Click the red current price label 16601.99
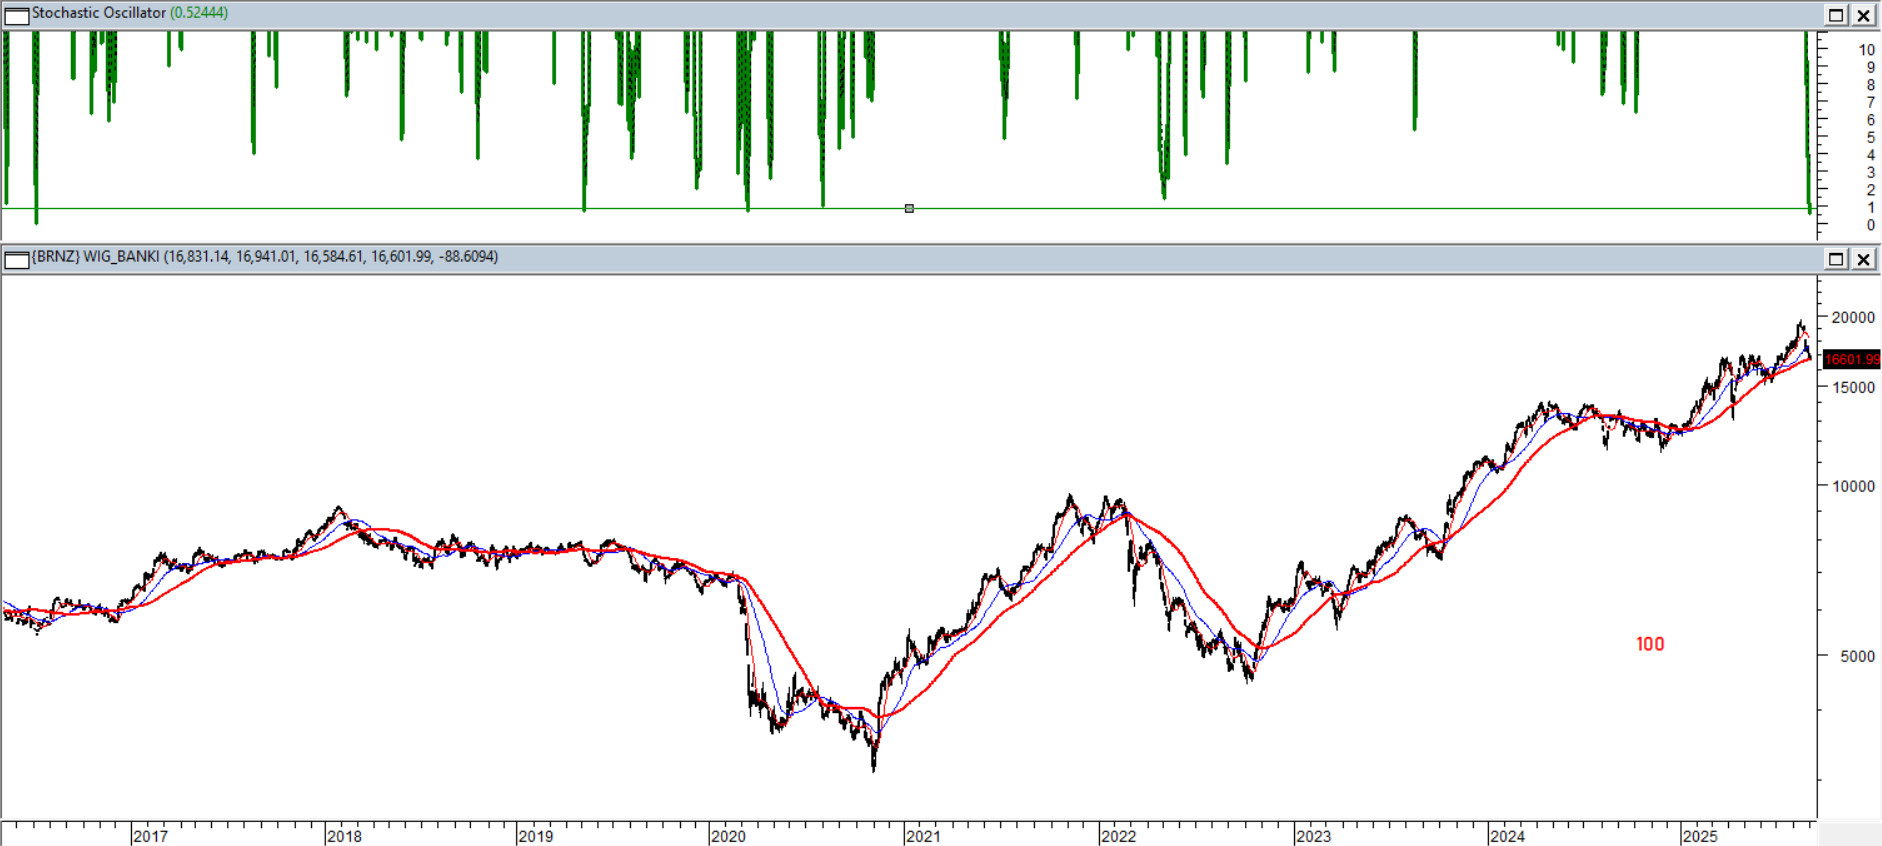This screenshot has width=1882, height=846. 1851,359
